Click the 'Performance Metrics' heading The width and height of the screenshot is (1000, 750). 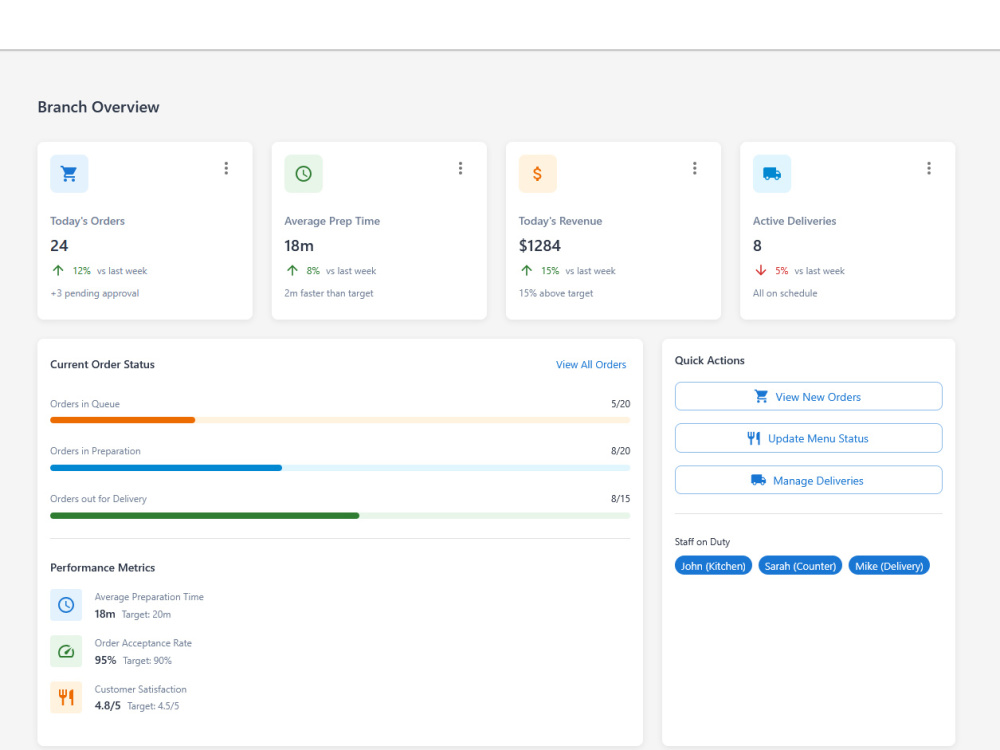click(103, 568)
